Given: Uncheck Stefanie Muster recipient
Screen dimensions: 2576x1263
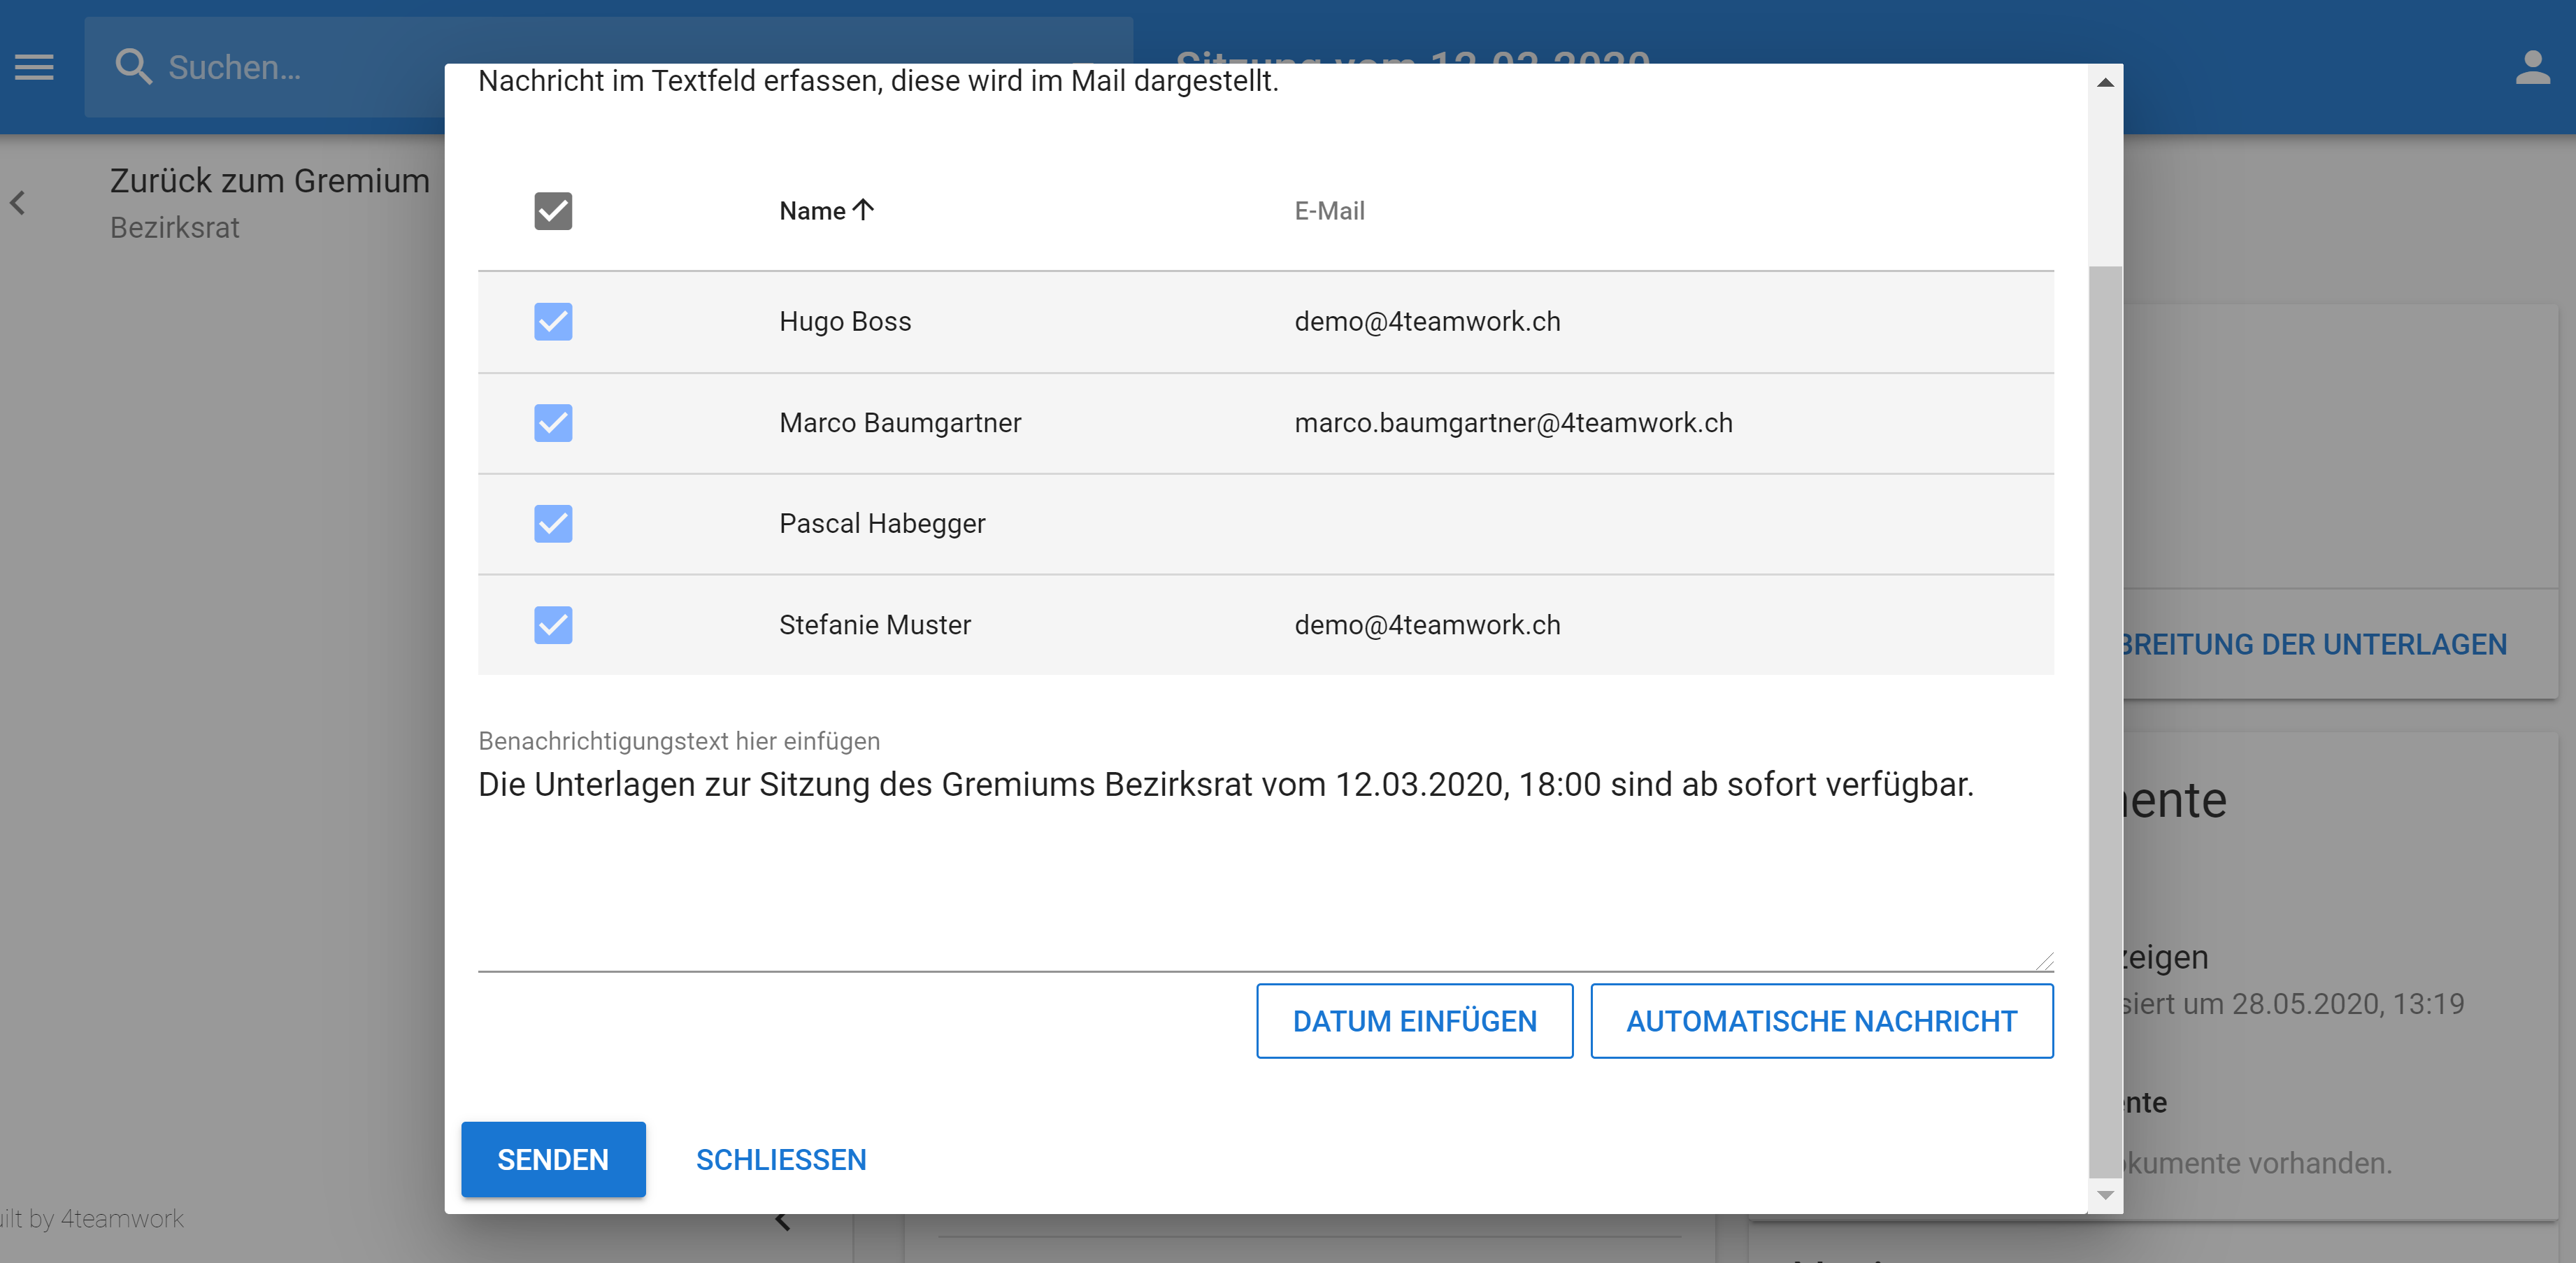Looking at the screenshot, I should click(553, 625).
